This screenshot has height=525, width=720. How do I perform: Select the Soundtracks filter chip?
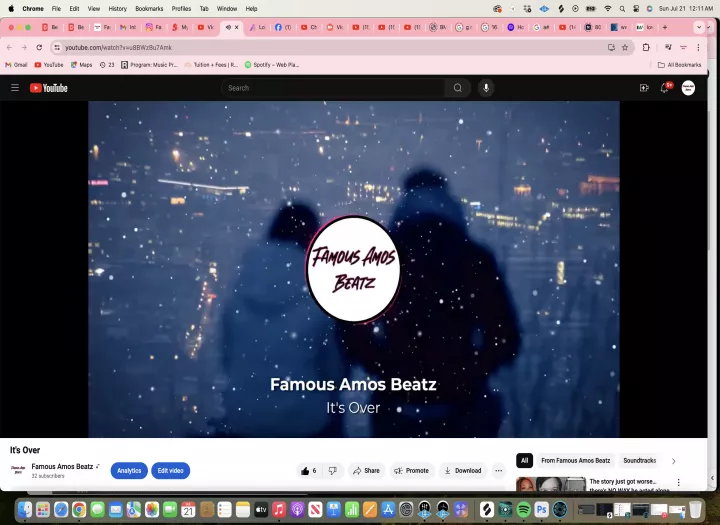pos(639,460)
